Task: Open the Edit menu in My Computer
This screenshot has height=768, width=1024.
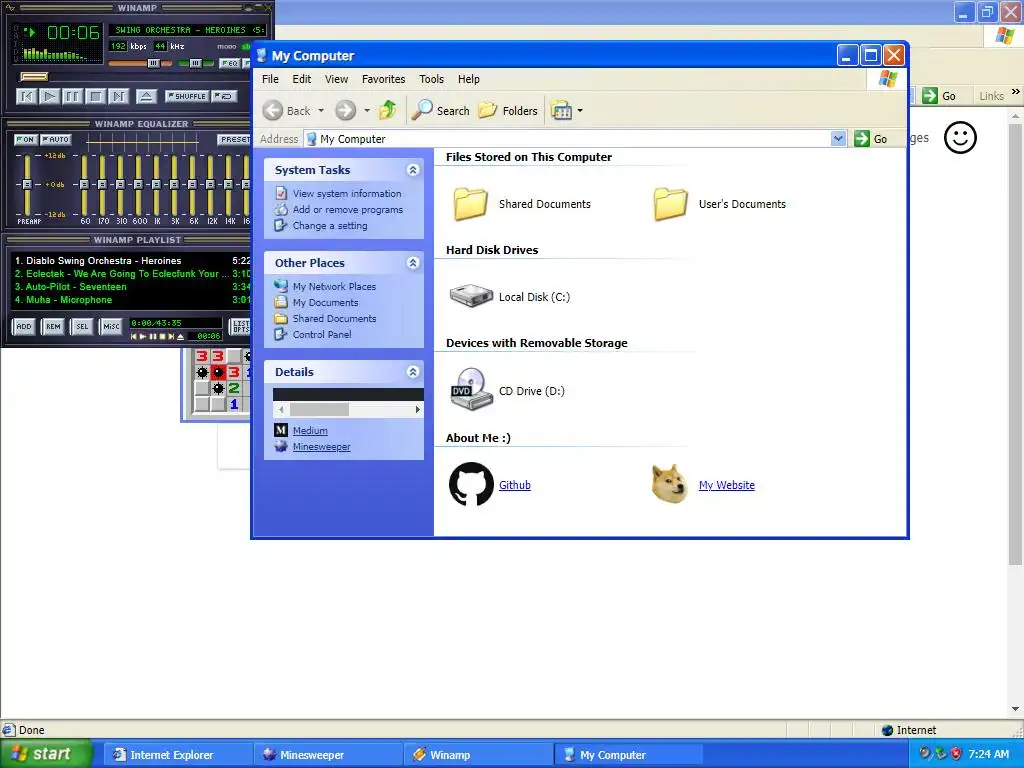Action: [302, 79]
